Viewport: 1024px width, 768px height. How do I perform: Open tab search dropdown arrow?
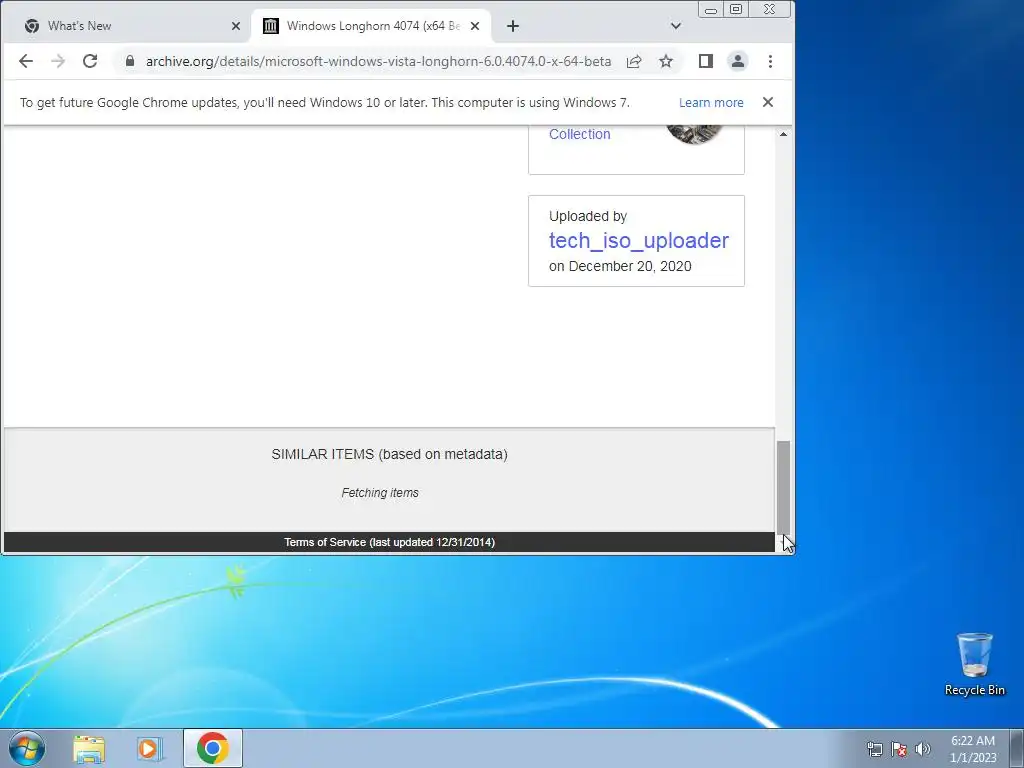click(x=676, y=26)
